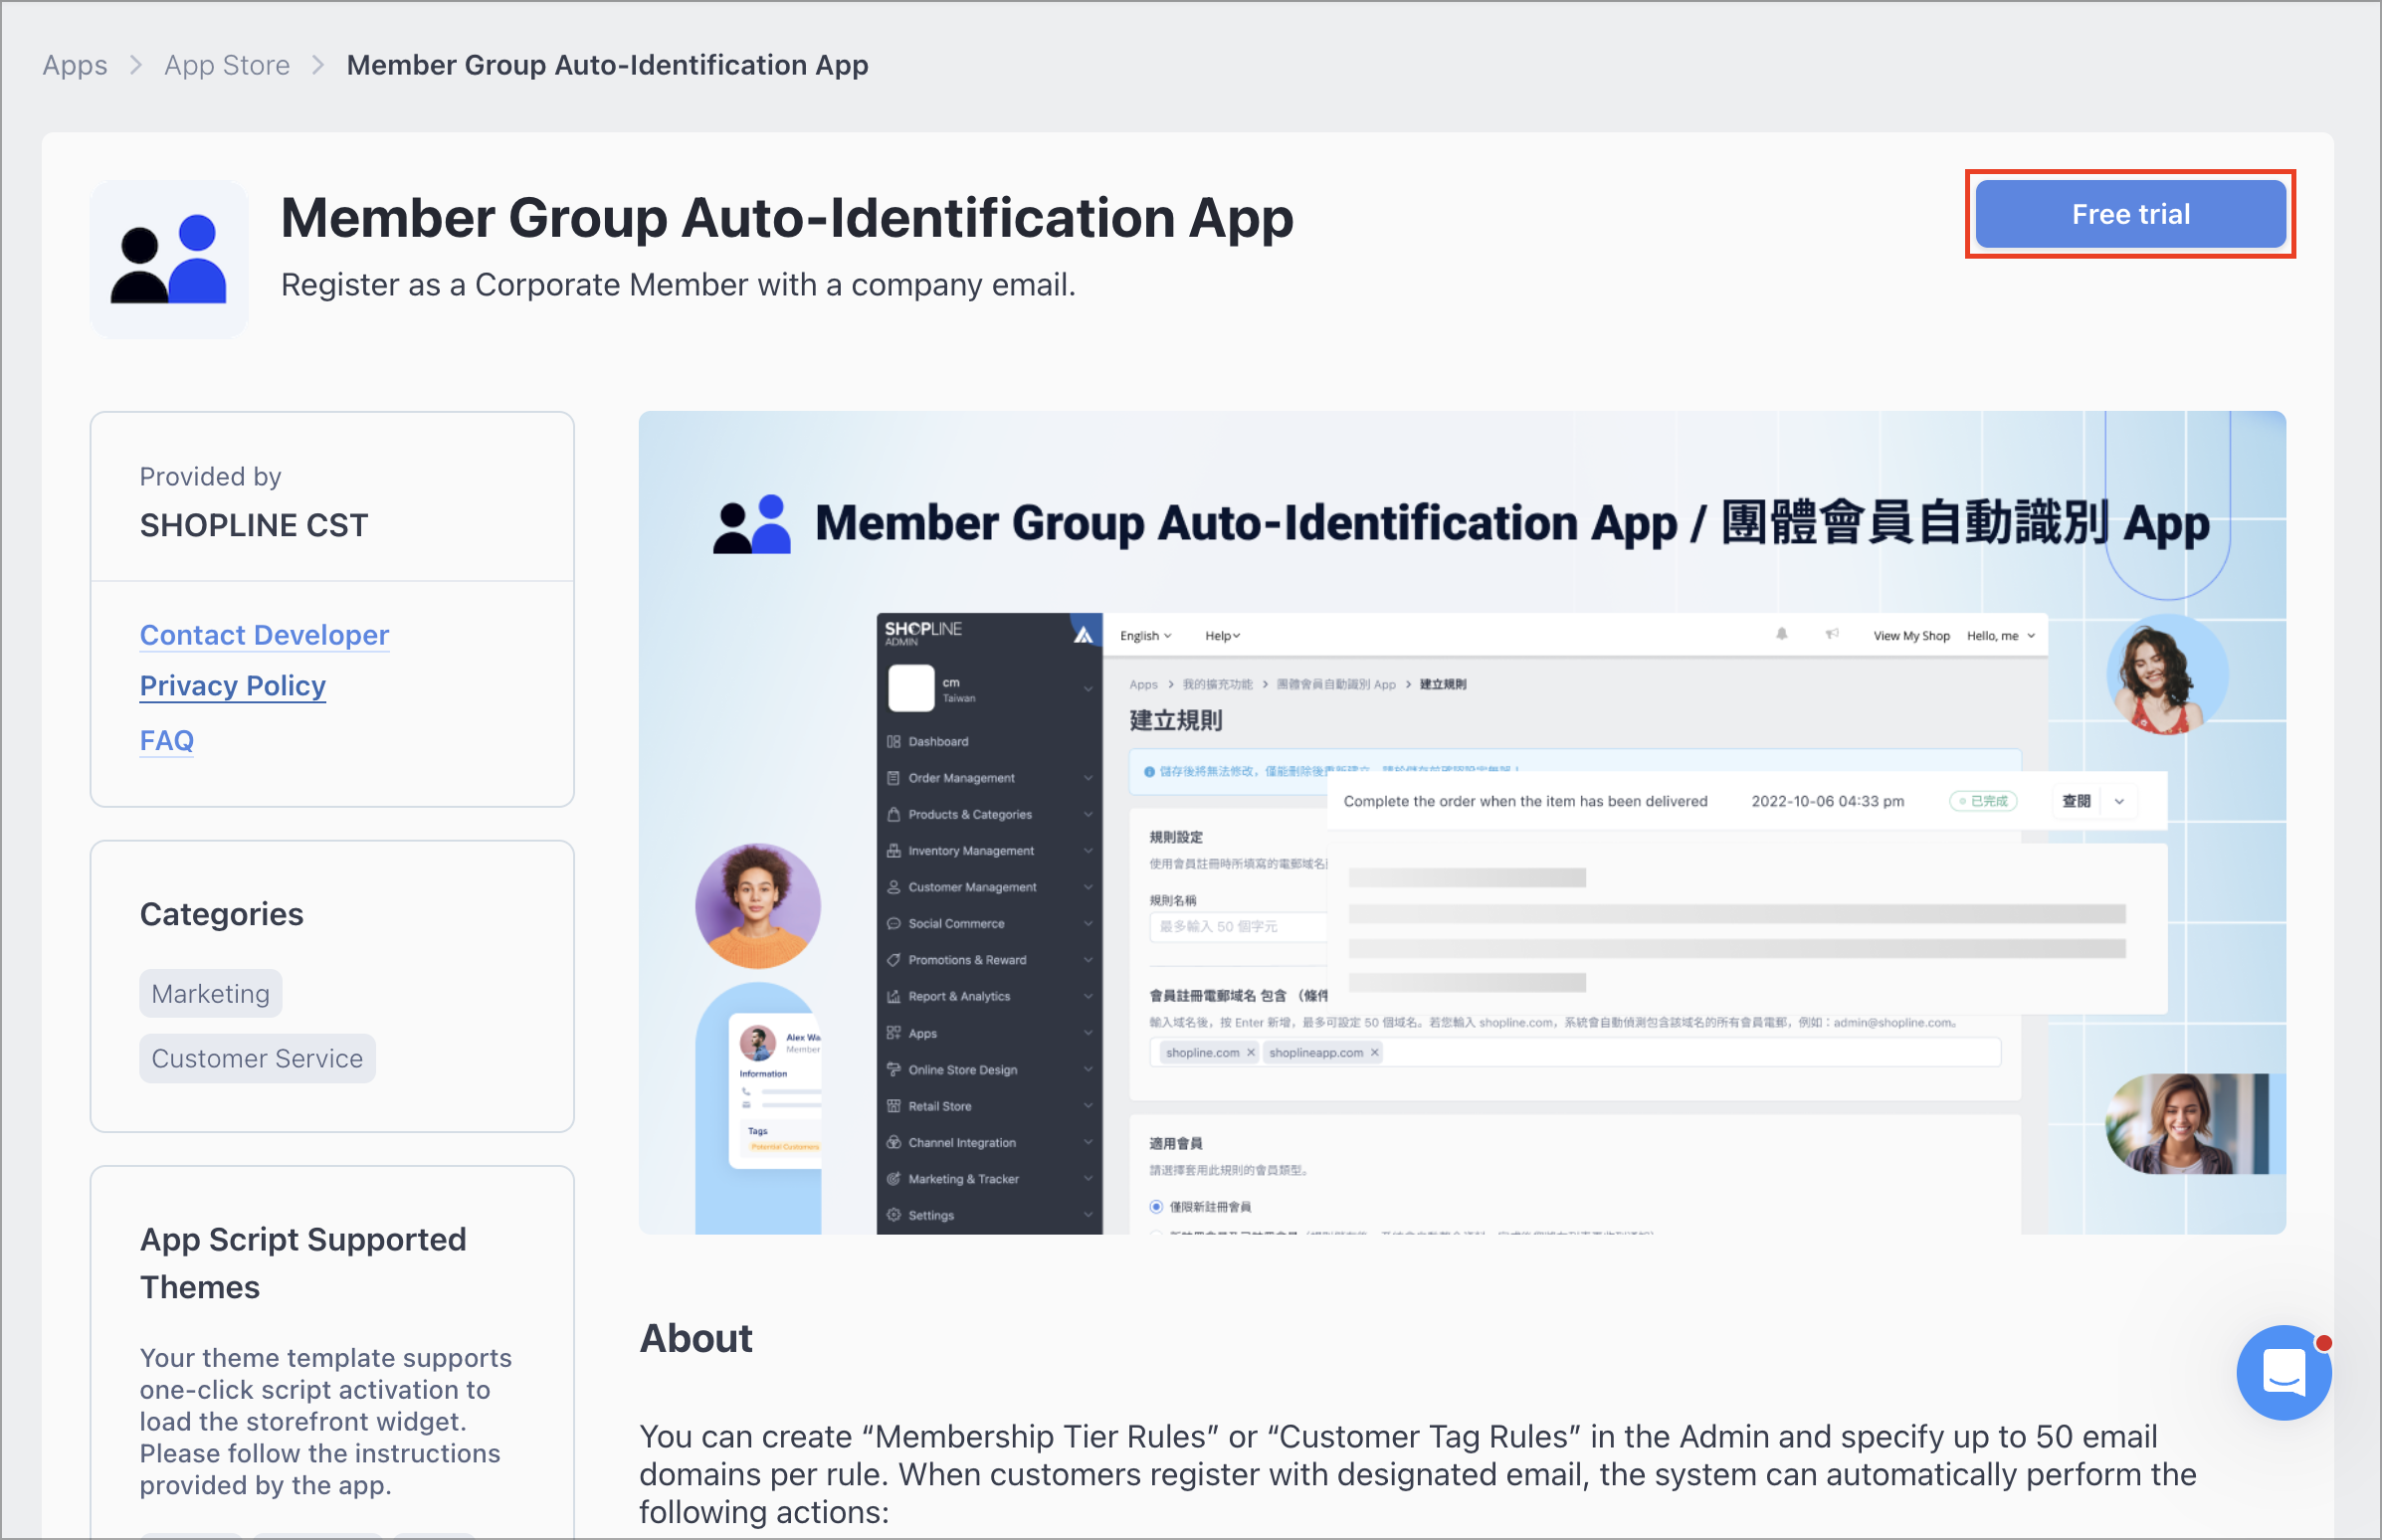
Task: Click the 'Register as a Corporate Member' subtitle
Action: pyautogui.click(x=678, y=285)
